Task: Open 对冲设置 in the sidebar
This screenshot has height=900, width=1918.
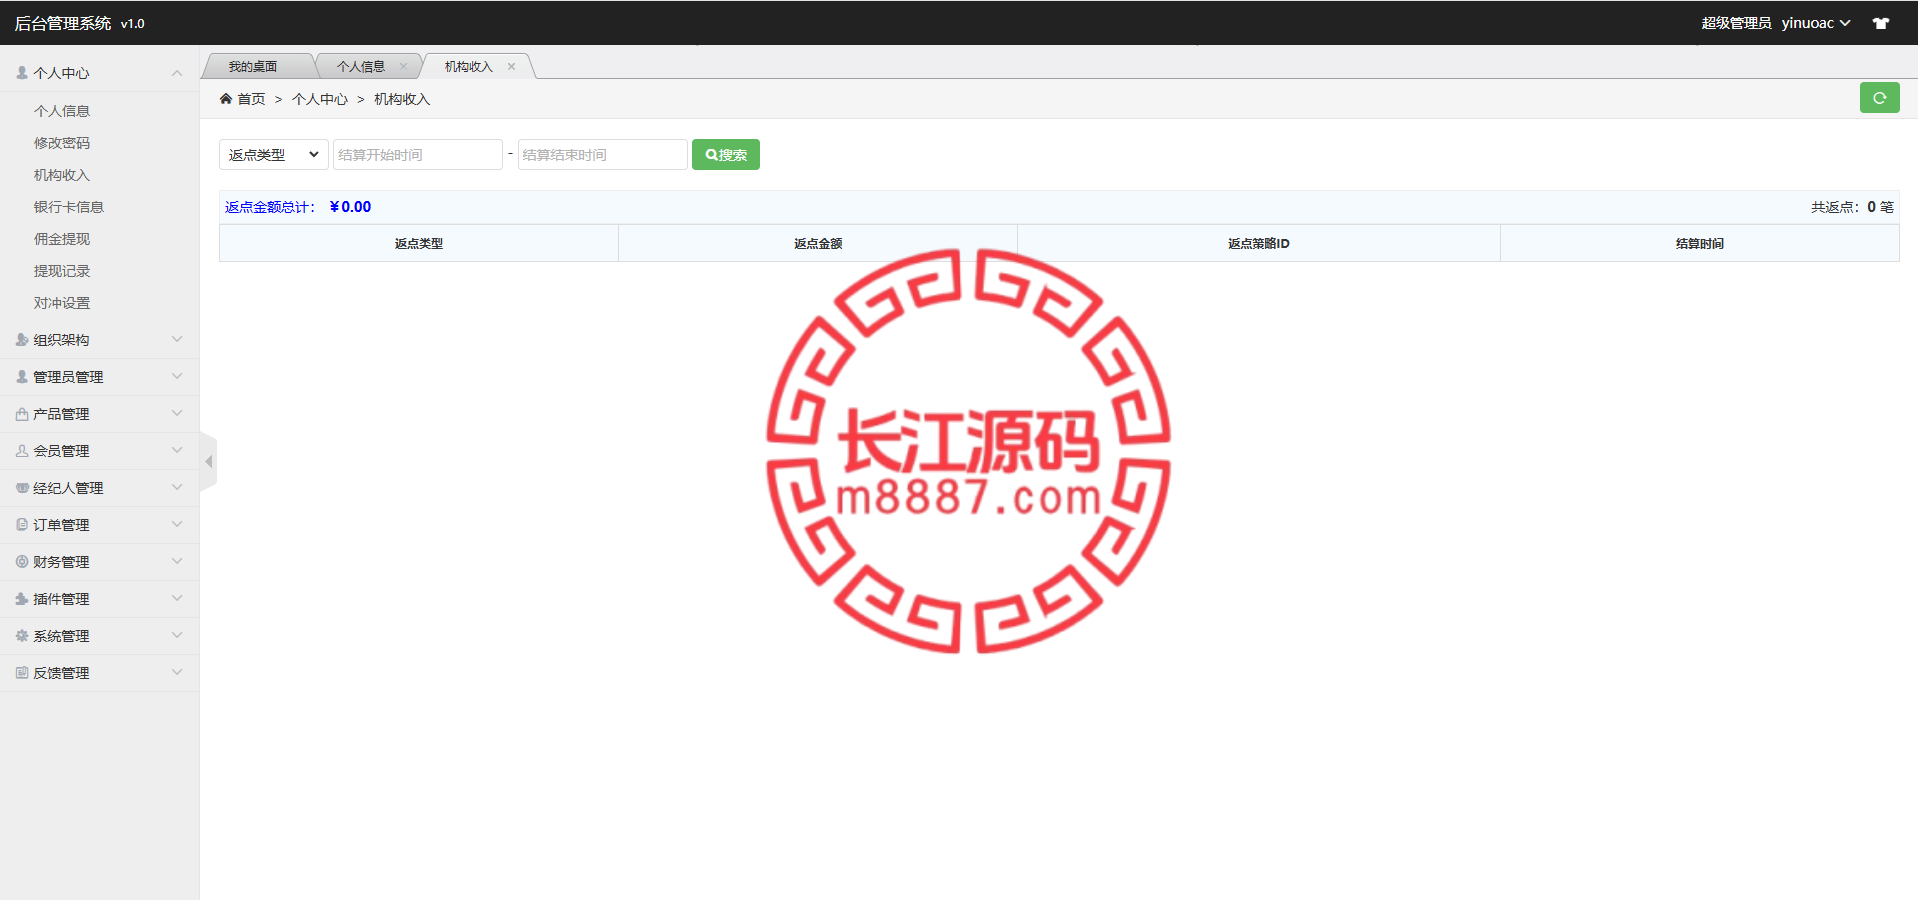Action: (62, 303)
